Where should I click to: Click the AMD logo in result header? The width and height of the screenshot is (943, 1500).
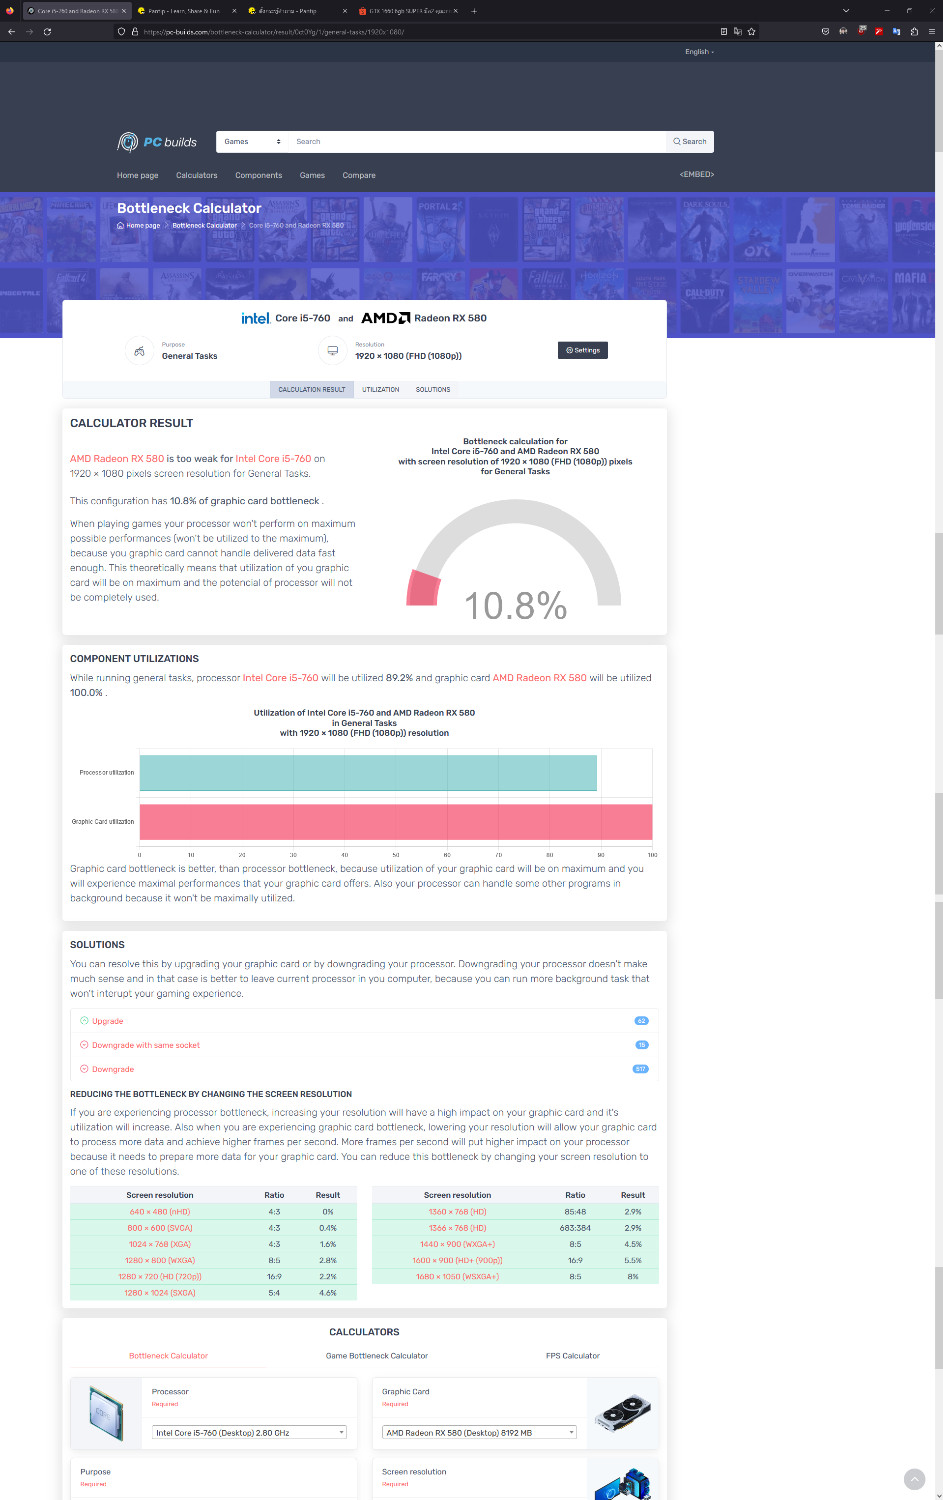386,318
